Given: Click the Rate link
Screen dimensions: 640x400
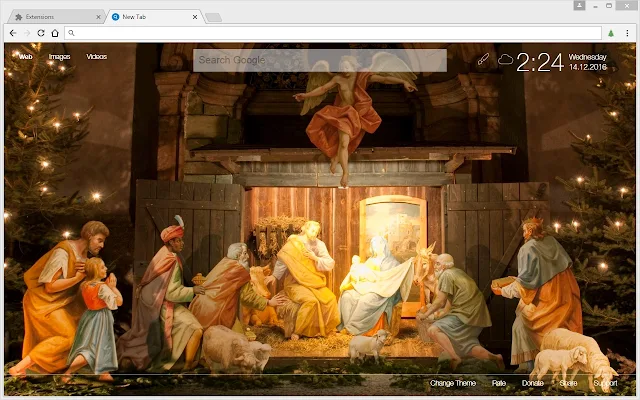Looking at the screenshot, I should [x=499, y=383].
